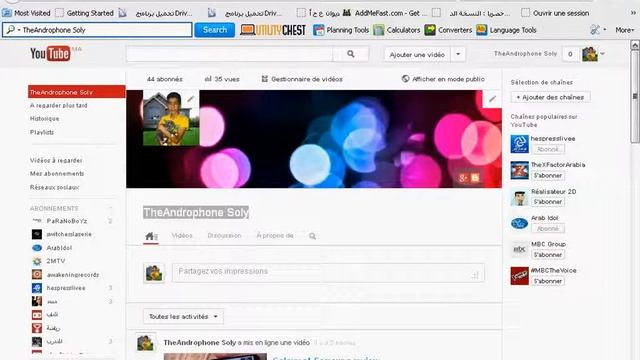Screen dimensions: 640x360
Task: Expand the More toolbar dropdown
Action: click(x=624, y=30)
